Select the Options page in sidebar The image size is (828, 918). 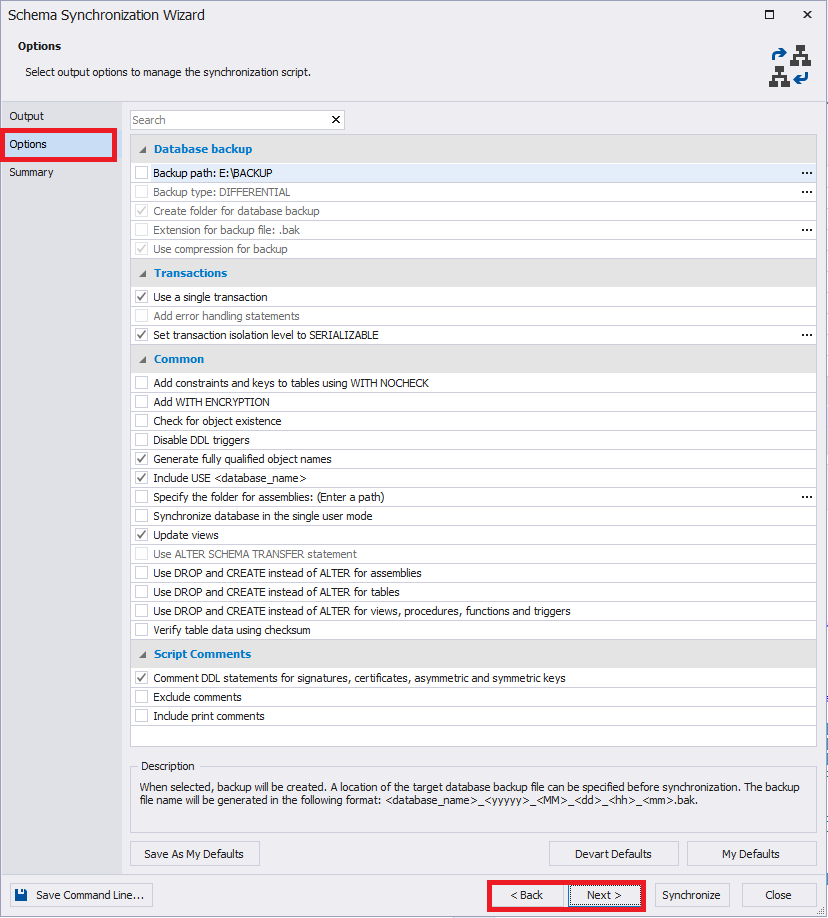[x=59, y=145]
